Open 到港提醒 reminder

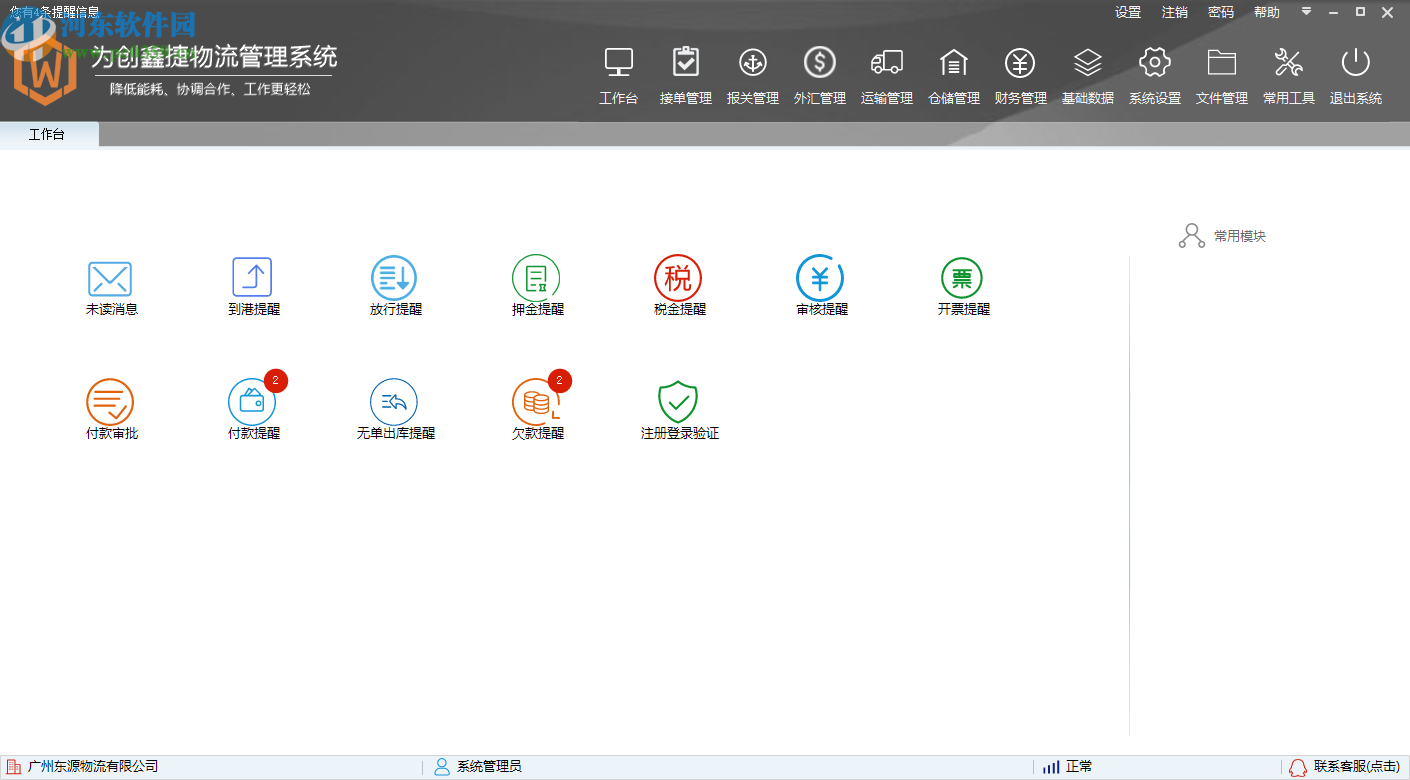click(x=253, y=277)
